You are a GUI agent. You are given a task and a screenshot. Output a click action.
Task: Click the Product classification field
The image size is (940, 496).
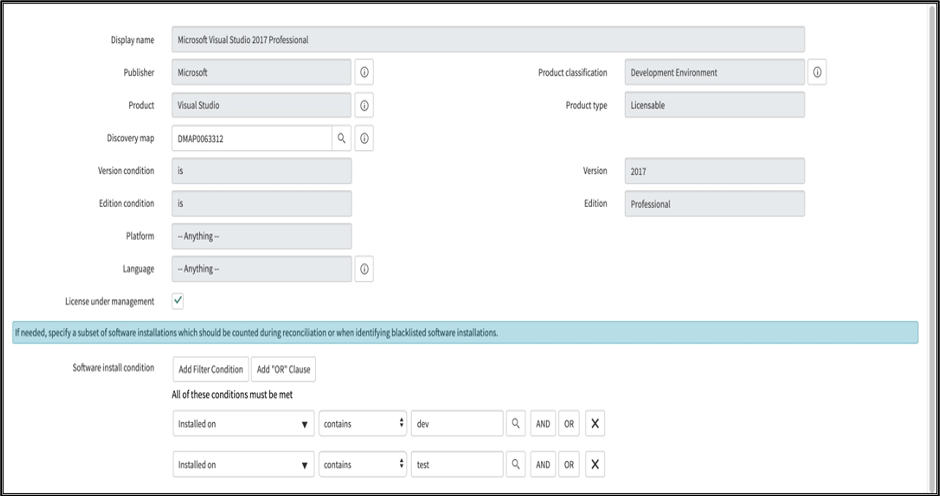(715, 73)
